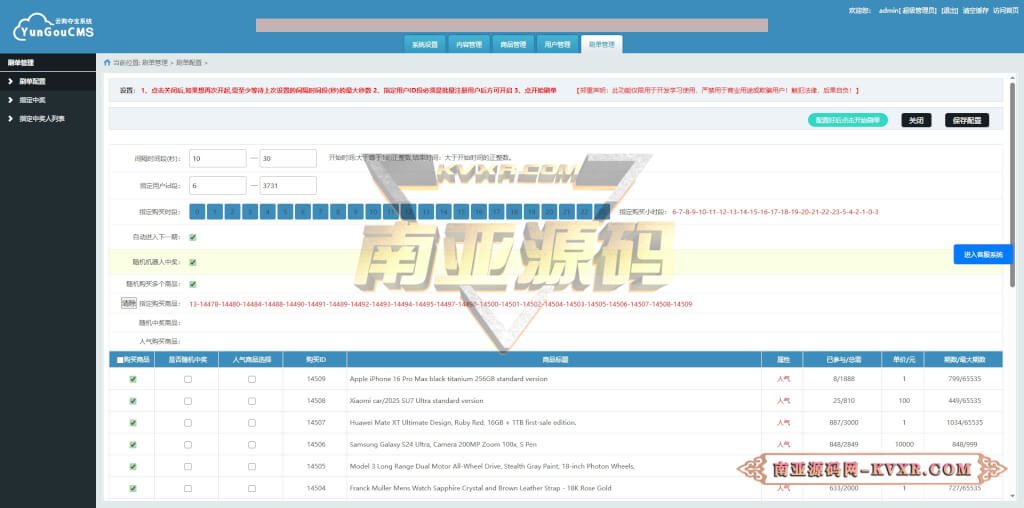Screen dimensions: 1024x508
Task: Select hour 10 in the purchase time row
Action: coord(372,212)
